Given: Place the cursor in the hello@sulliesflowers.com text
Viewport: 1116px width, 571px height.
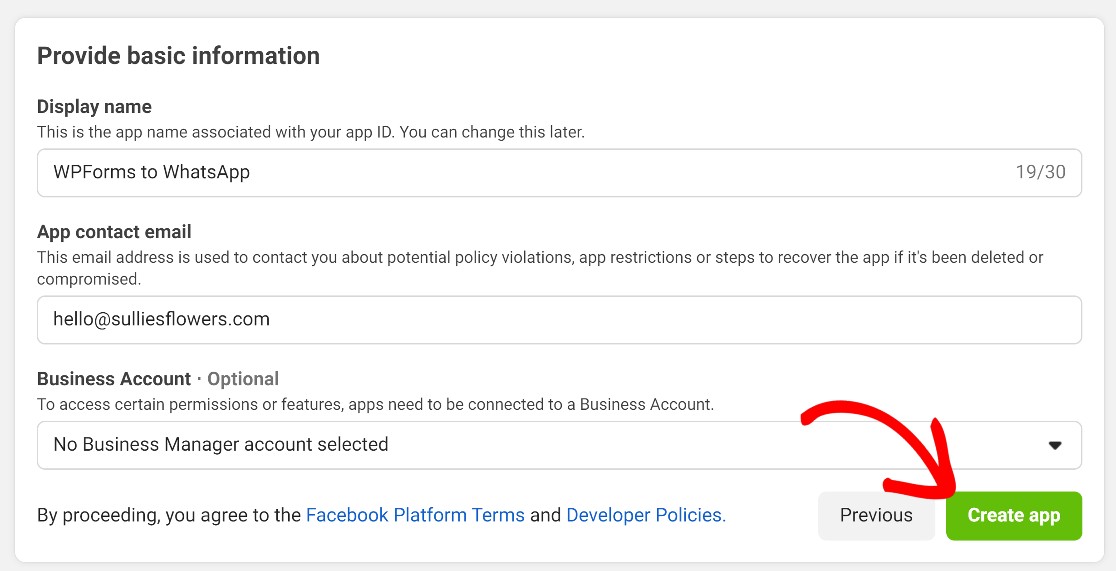Looking at the screenshot, I should click(162, 319).
